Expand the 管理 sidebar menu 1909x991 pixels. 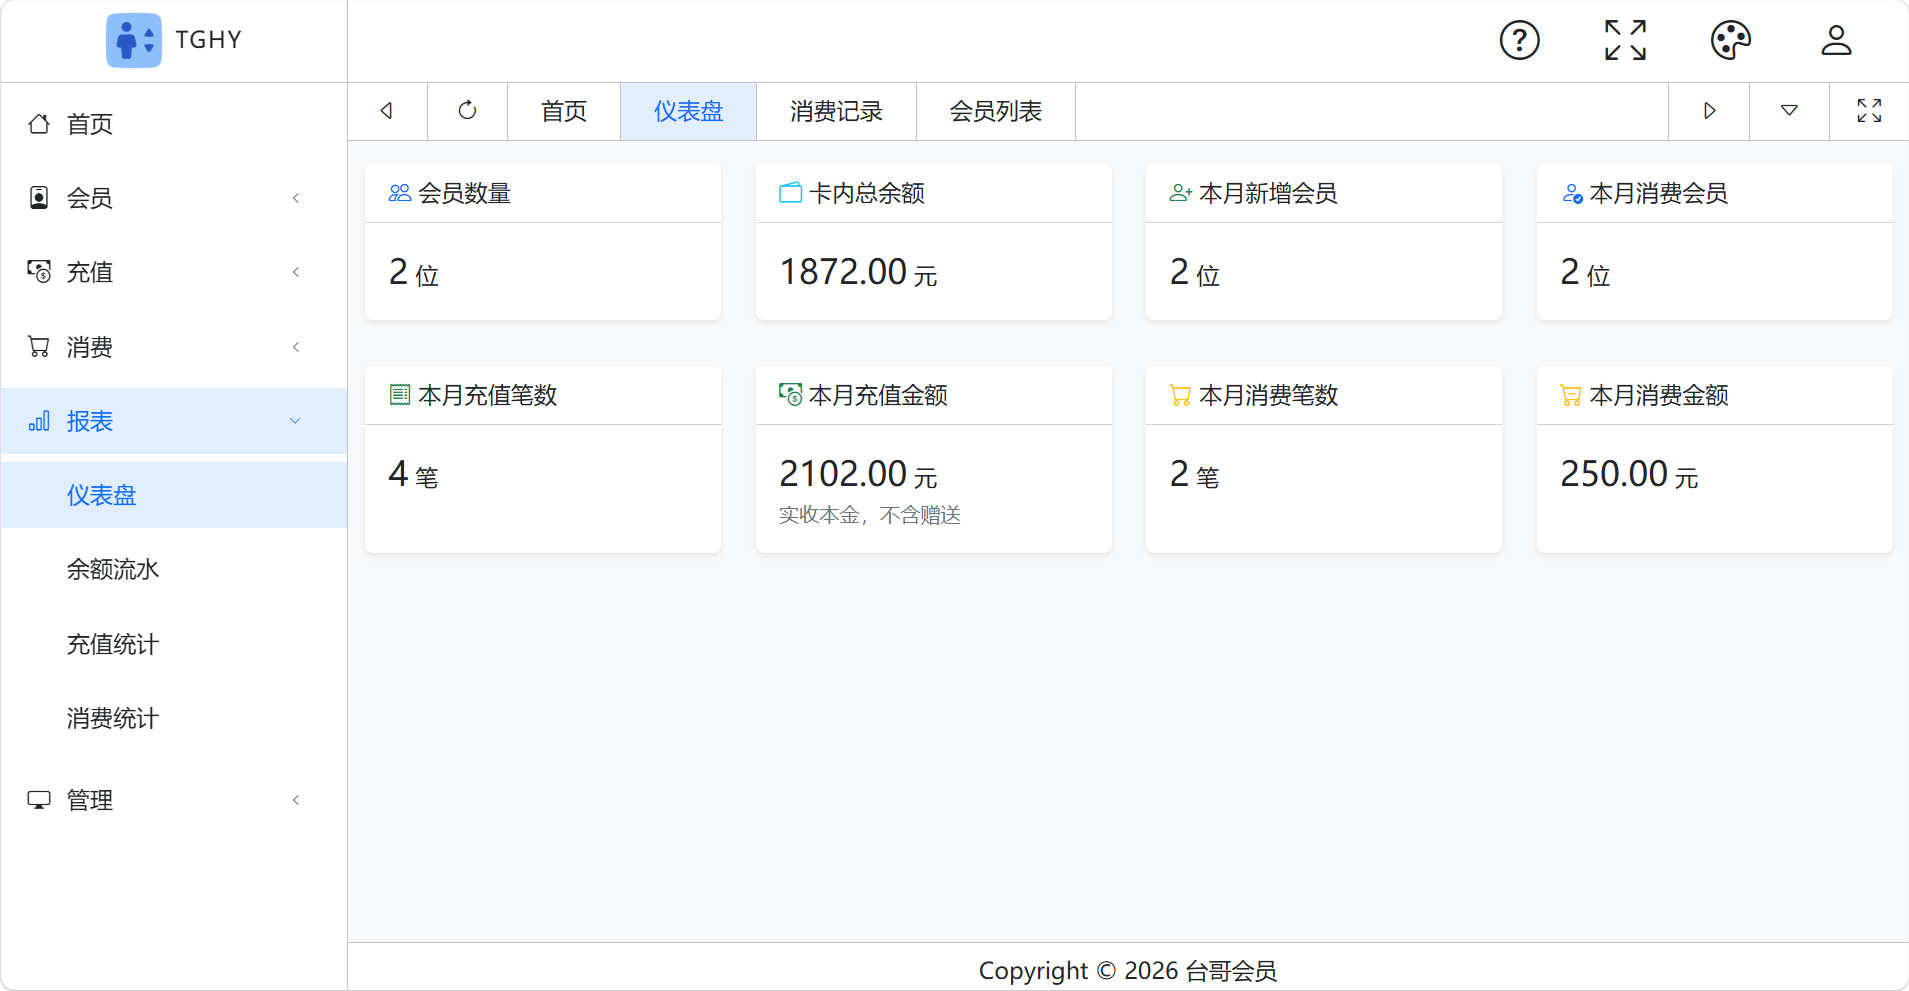174,800
